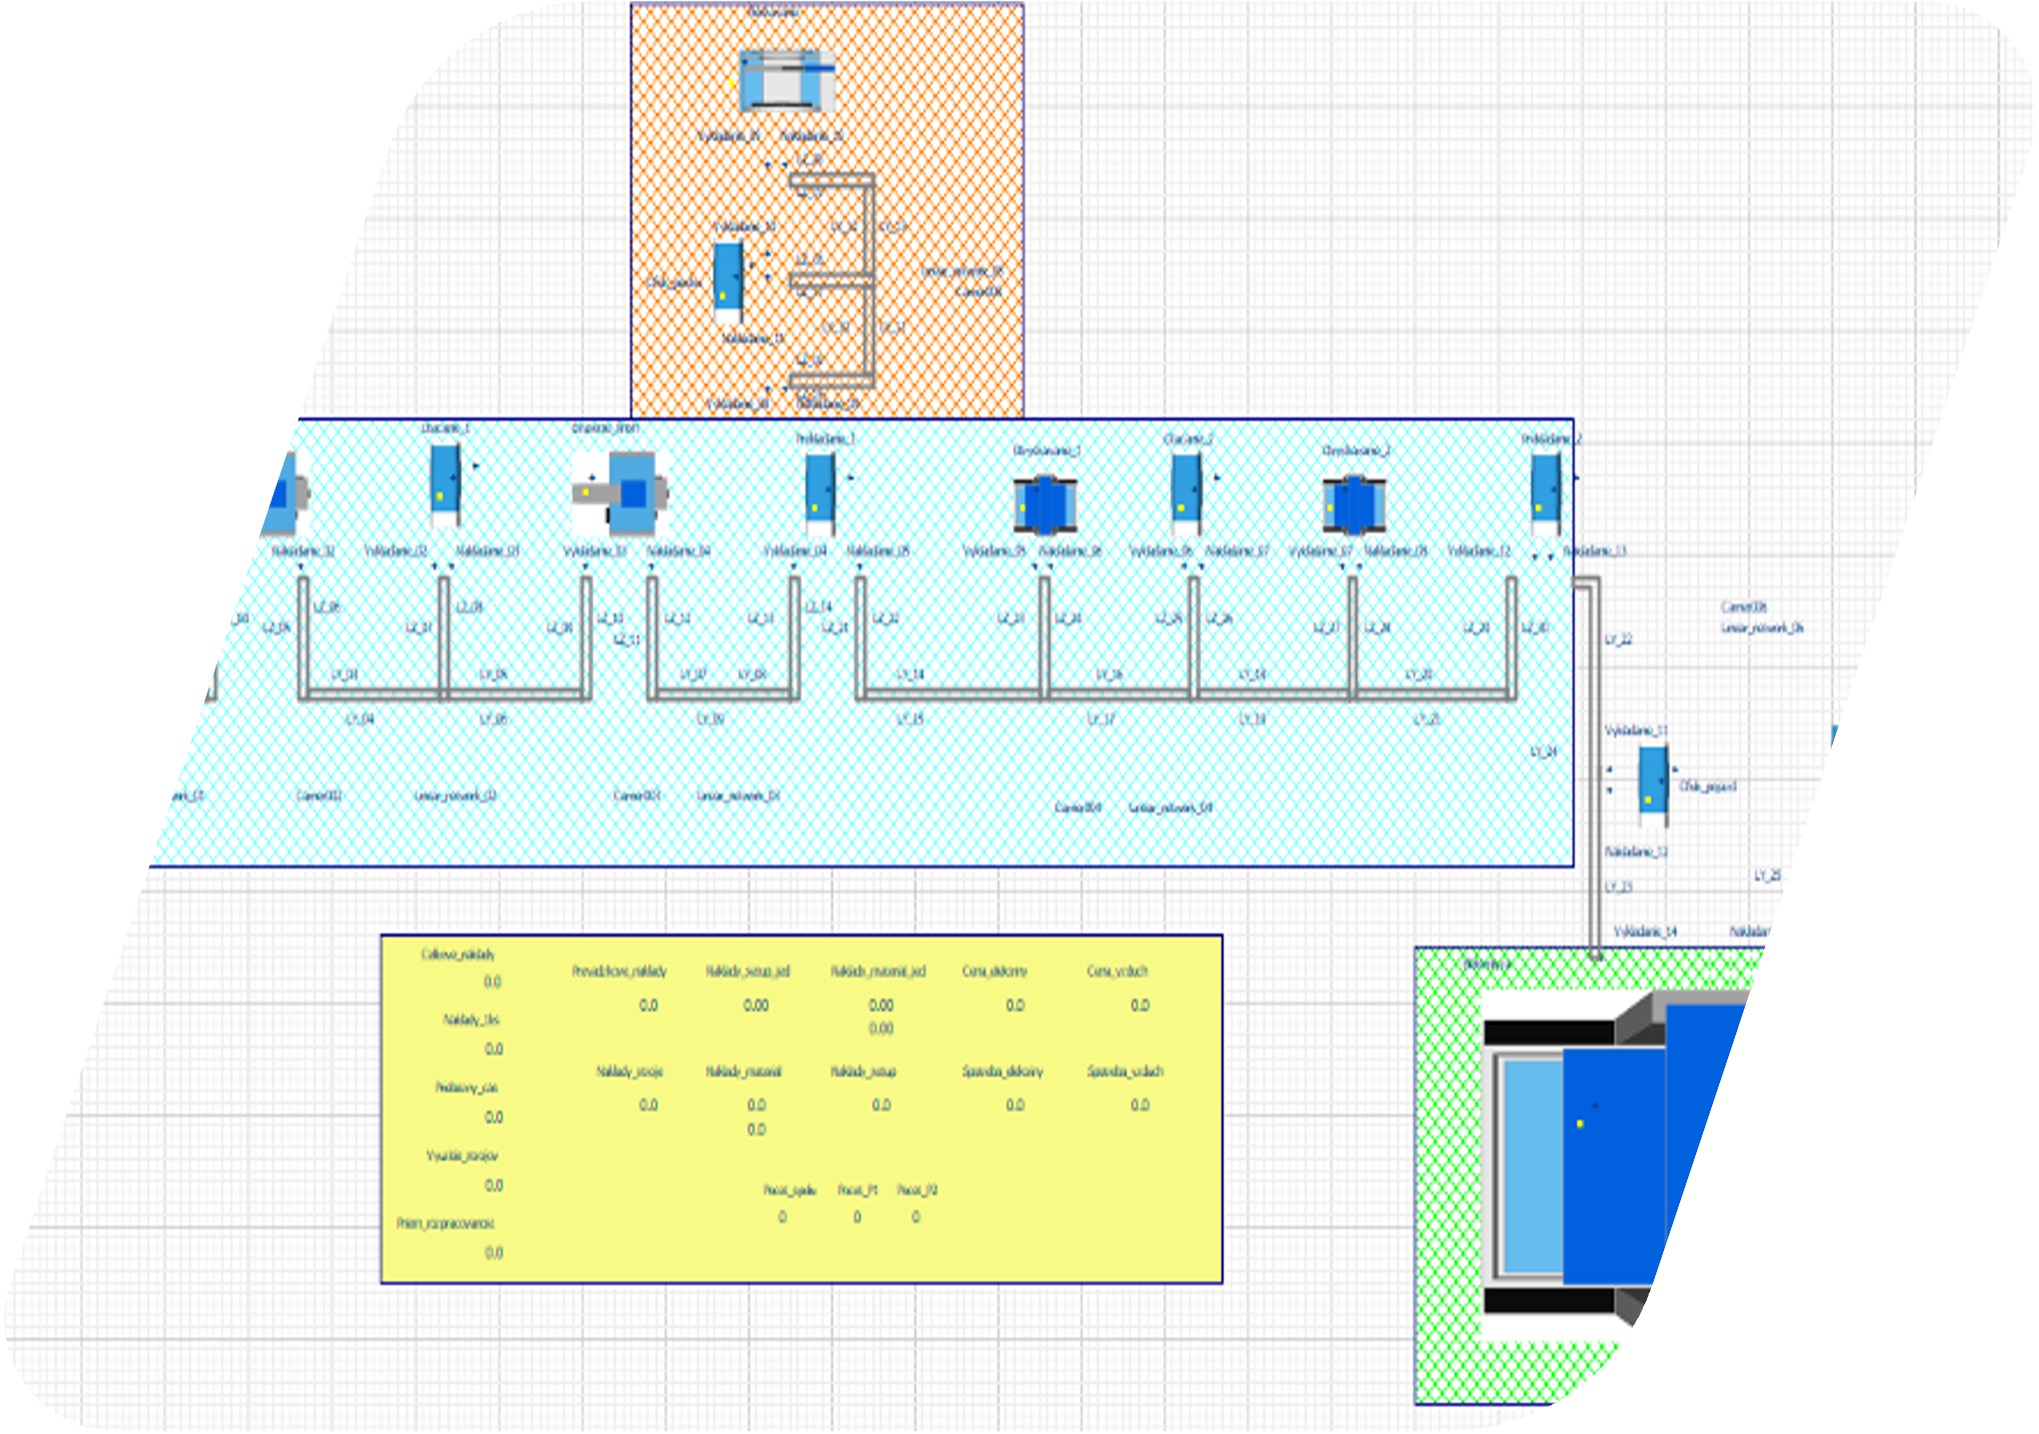Click the Spotreba_vzduch value 0.0

[x=1140, y=1105]
